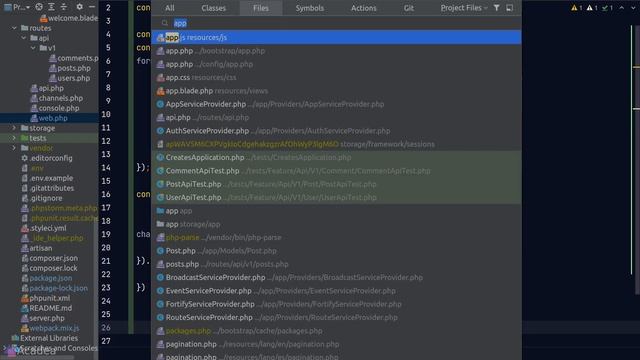Open the Project view dropdown
Screen dimensions: 640x360
16,7
